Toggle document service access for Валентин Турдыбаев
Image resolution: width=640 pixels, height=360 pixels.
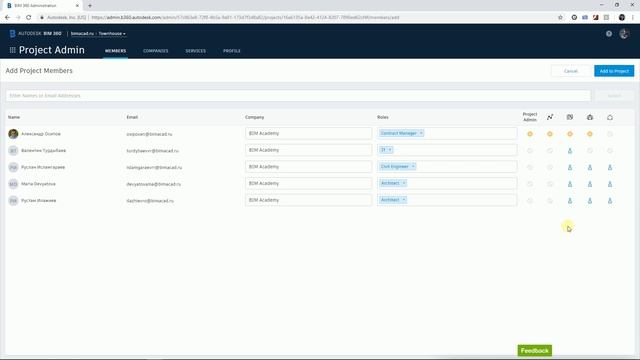click(570, 151)
